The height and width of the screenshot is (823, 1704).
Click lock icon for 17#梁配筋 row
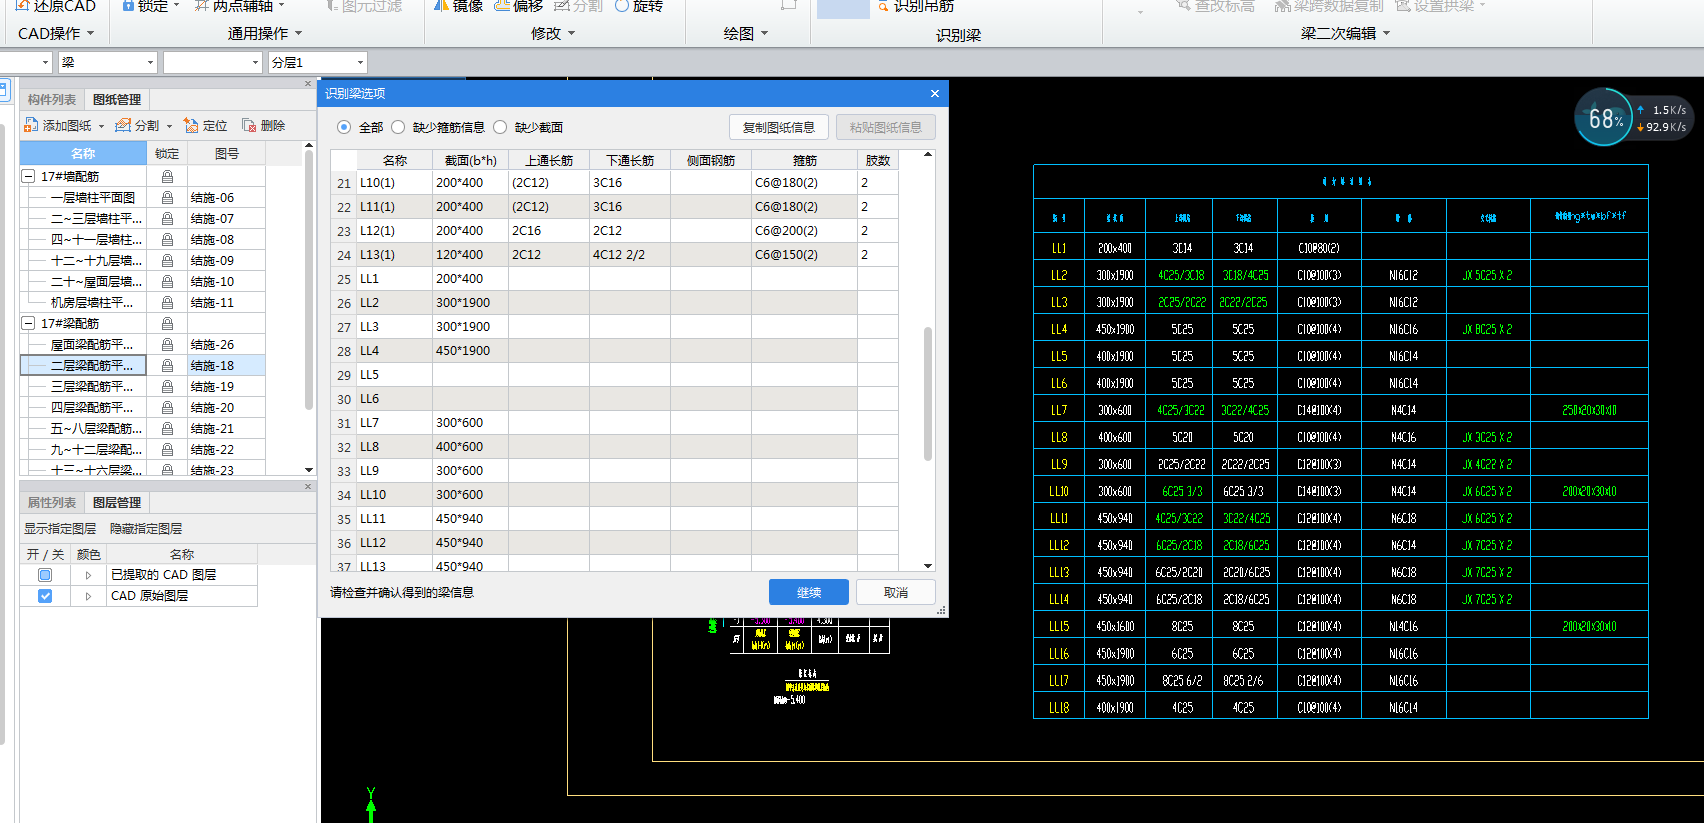click(167, 323)
